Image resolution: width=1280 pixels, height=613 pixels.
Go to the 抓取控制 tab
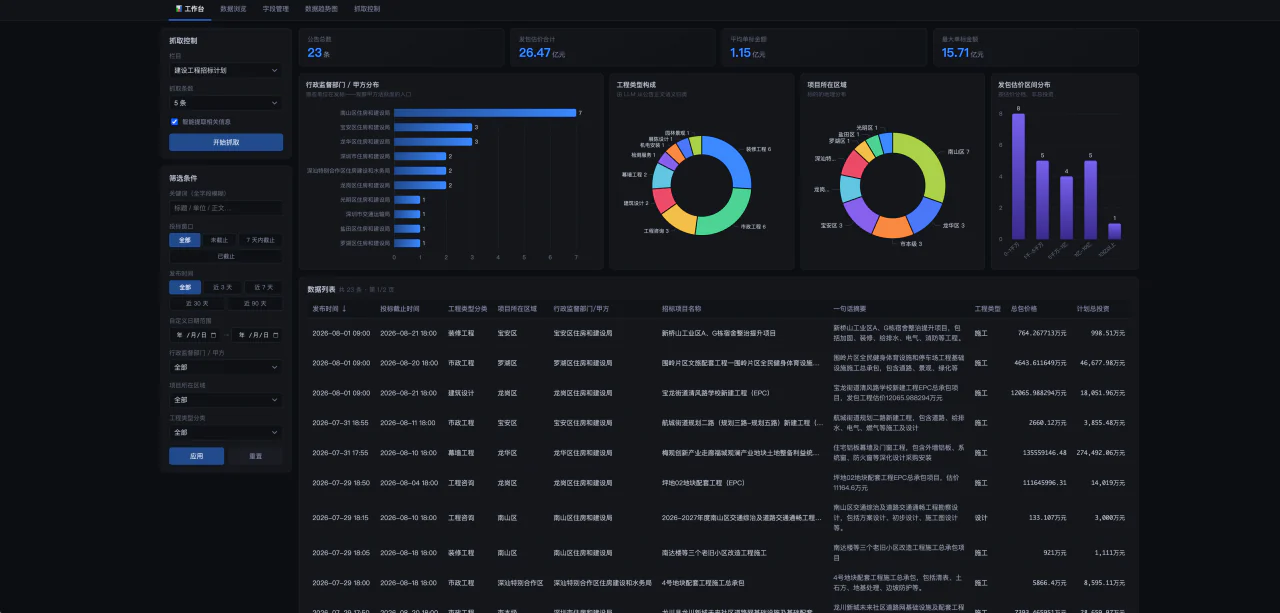point(367,8)
